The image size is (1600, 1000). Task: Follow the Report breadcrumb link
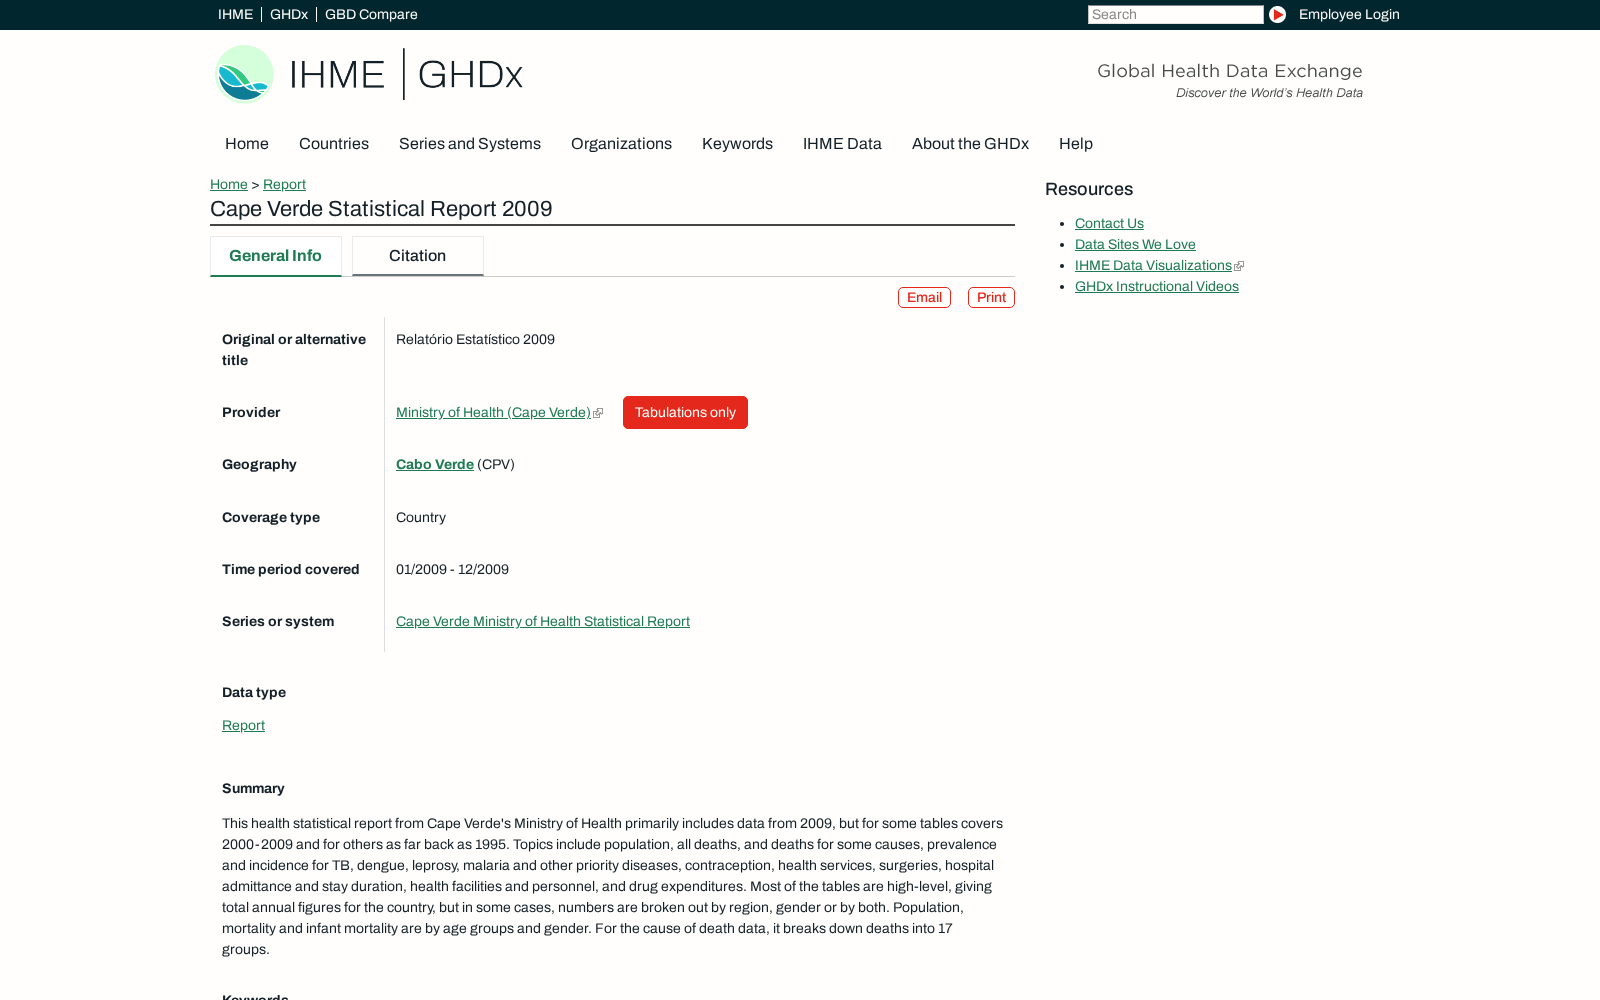284,184
